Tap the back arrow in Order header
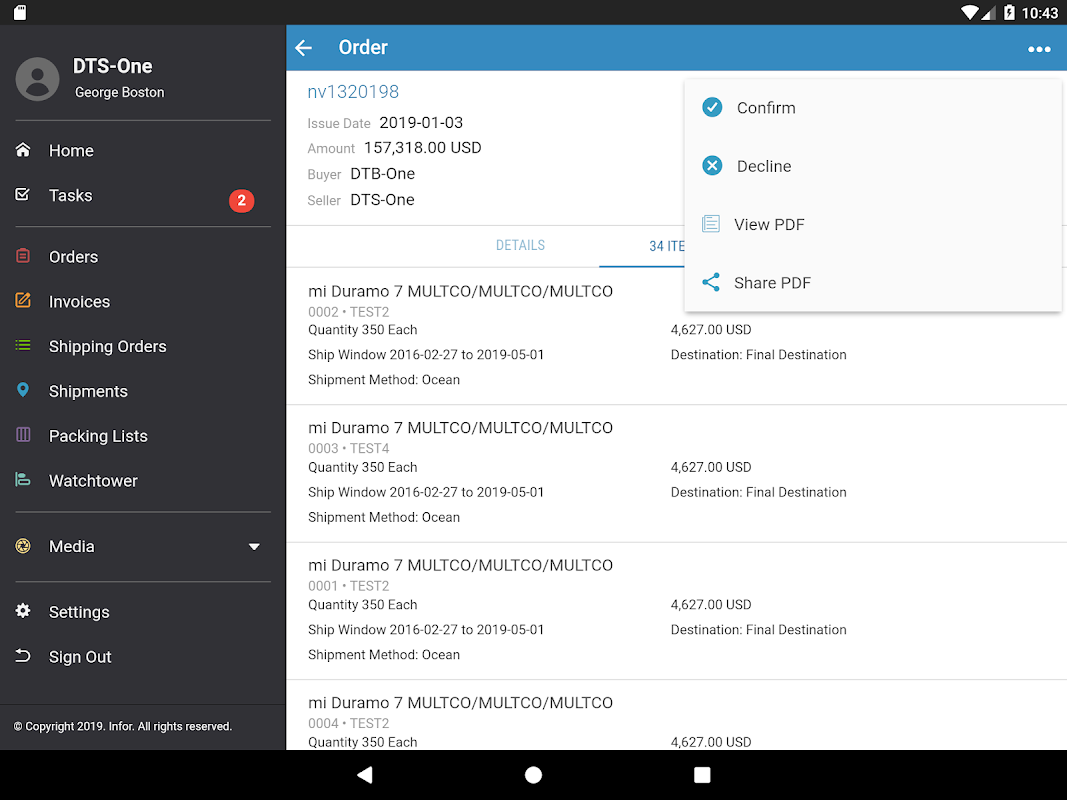 click(304, 48)
